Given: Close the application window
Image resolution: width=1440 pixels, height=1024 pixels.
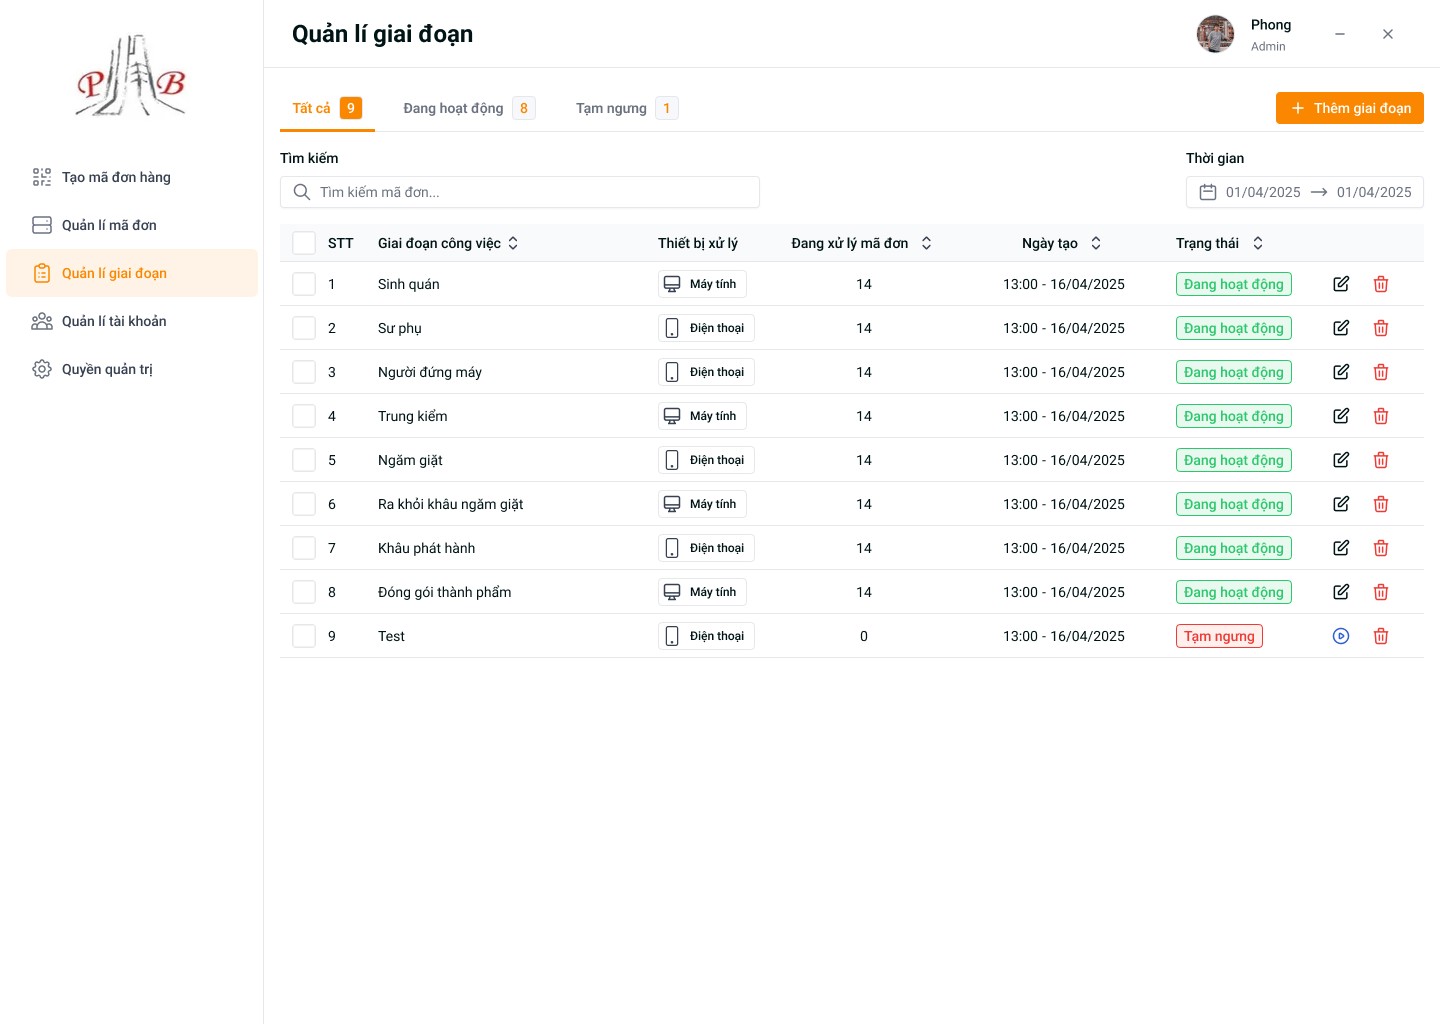Looking at the screenshot, I should [1388, 34].
